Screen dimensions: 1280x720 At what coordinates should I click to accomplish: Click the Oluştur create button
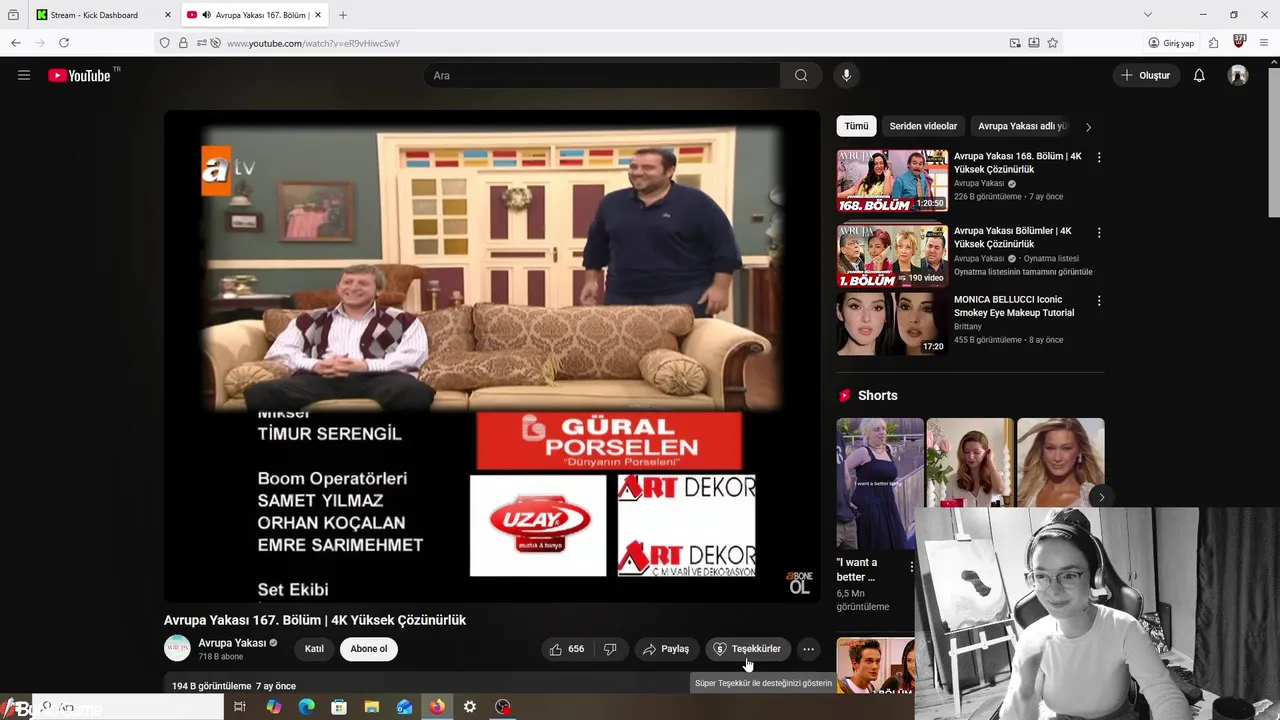click(1145, 75)
